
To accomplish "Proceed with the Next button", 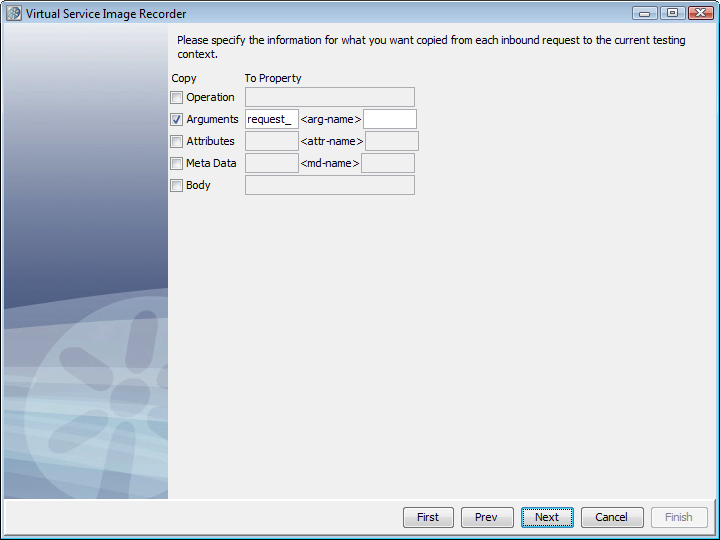I will [547, 518].
